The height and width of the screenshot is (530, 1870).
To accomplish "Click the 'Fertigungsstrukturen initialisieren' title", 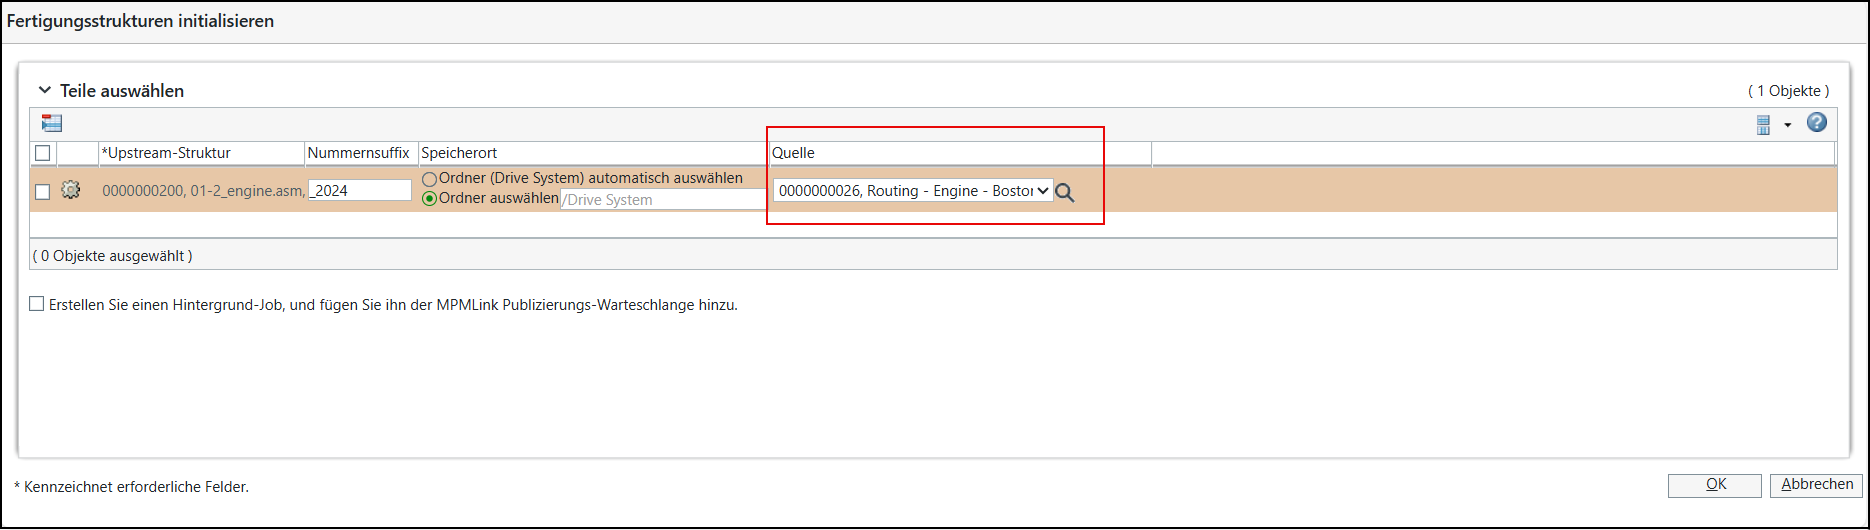I will 141,21.
